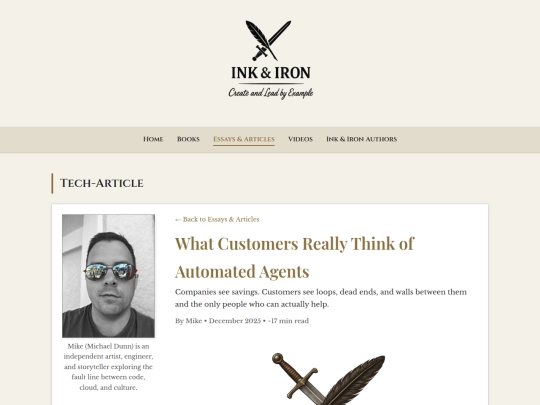
Task: Click the Create and Lead by Example tagline
Action: point(271,93)
